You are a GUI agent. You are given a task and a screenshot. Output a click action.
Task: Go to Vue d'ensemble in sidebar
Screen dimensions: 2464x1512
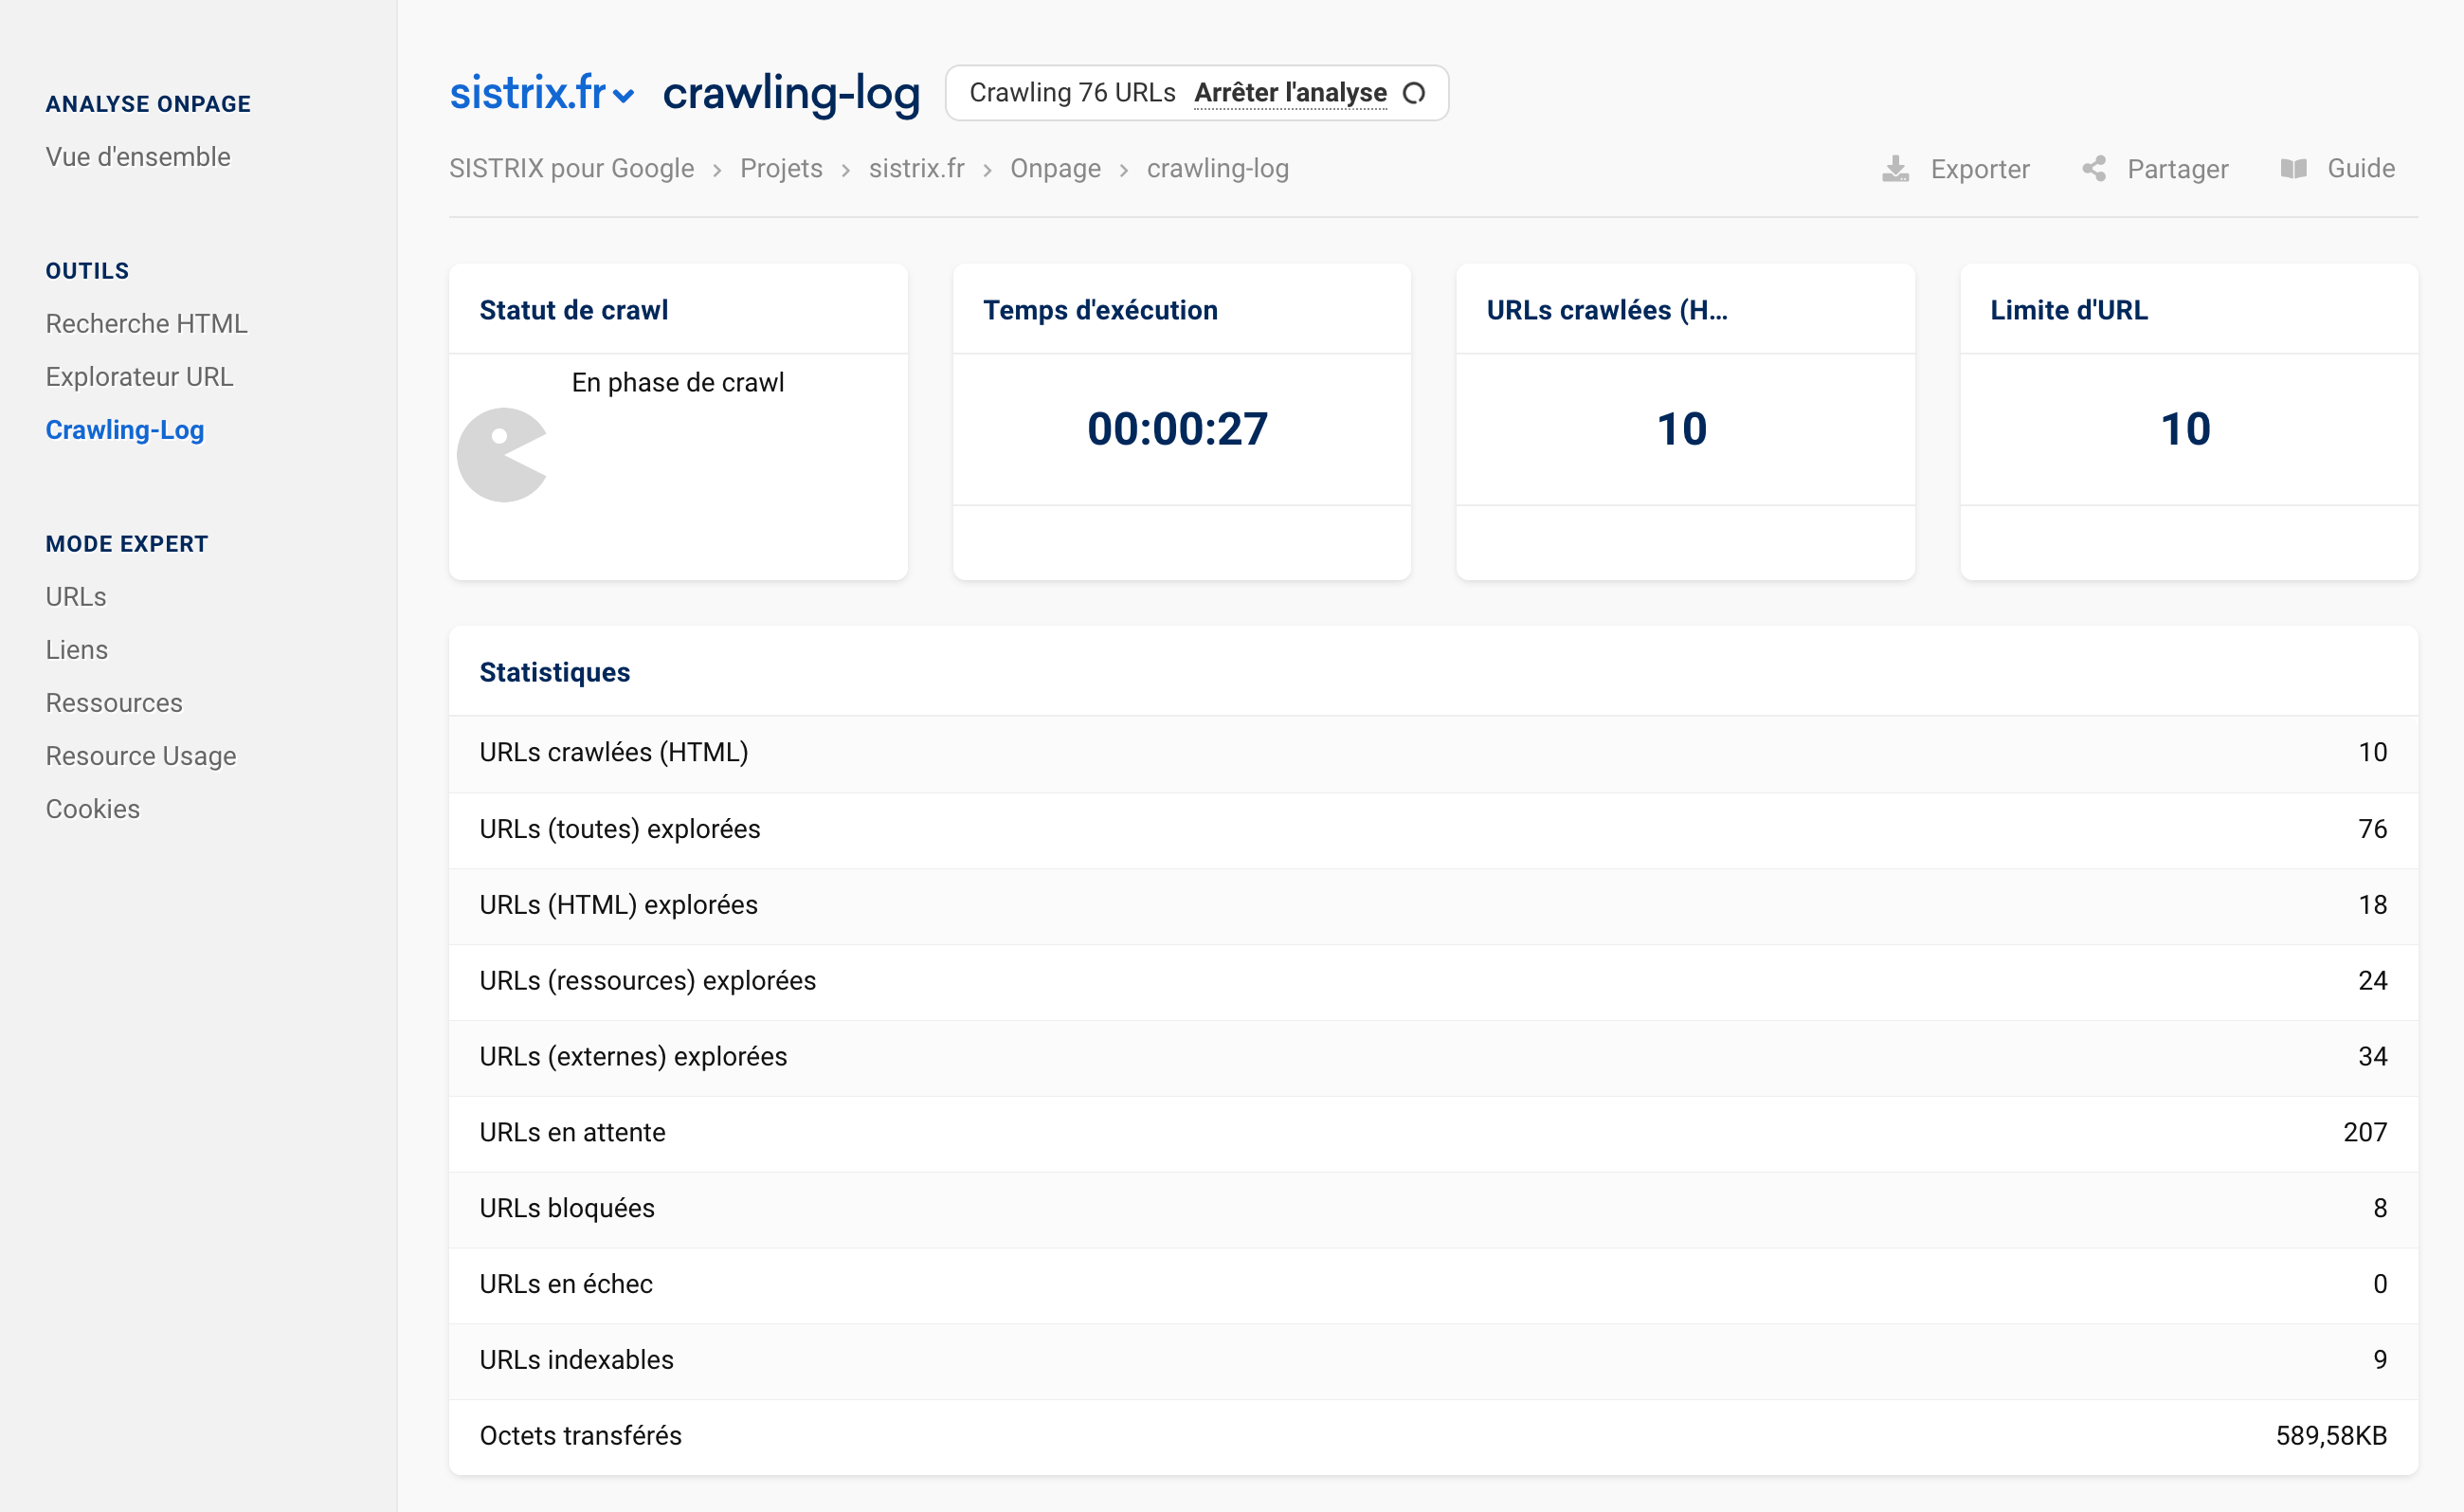[x=138, y=157]
